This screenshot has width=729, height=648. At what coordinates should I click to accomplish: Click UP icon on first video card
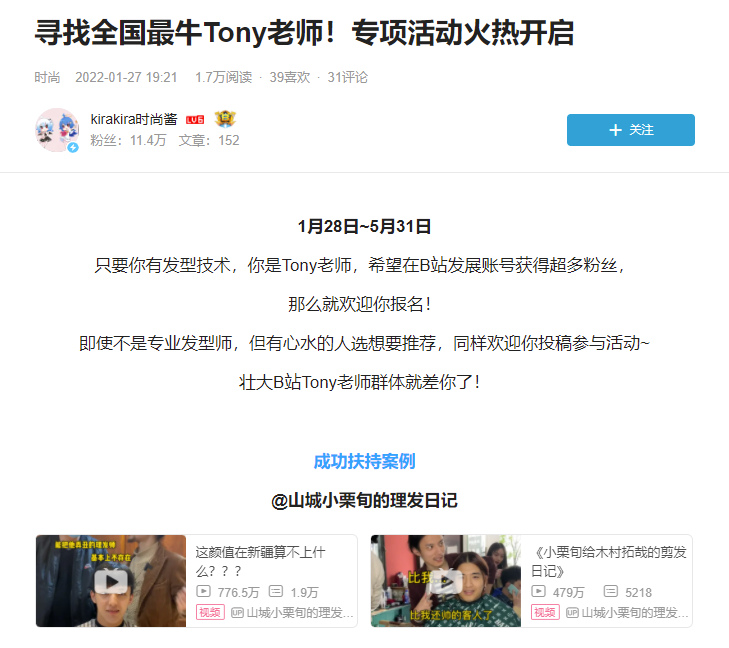click(237, 613)
